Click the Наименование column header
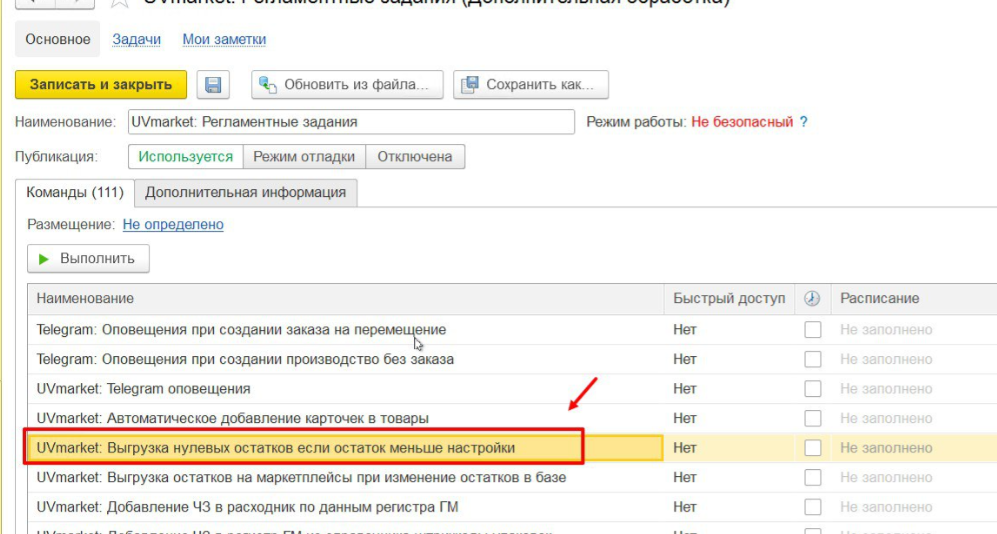 pyautogui.click(x=346, y=299)
